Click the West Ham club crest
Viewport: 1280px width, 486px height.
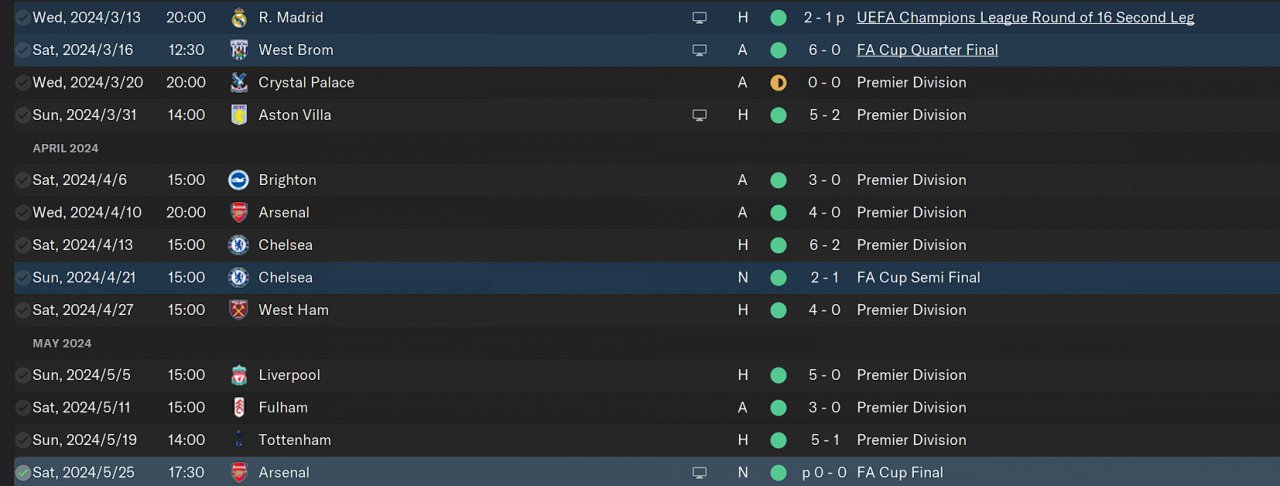(238, 310)
